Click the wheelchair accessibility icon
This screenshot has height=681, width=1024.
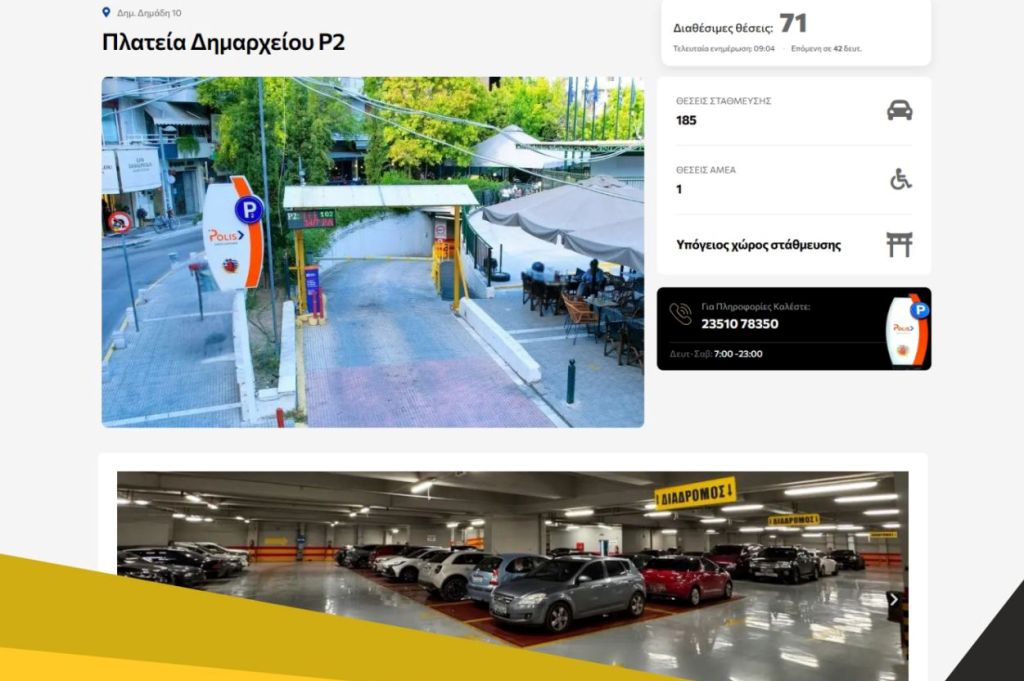click(x=901, y=179)
